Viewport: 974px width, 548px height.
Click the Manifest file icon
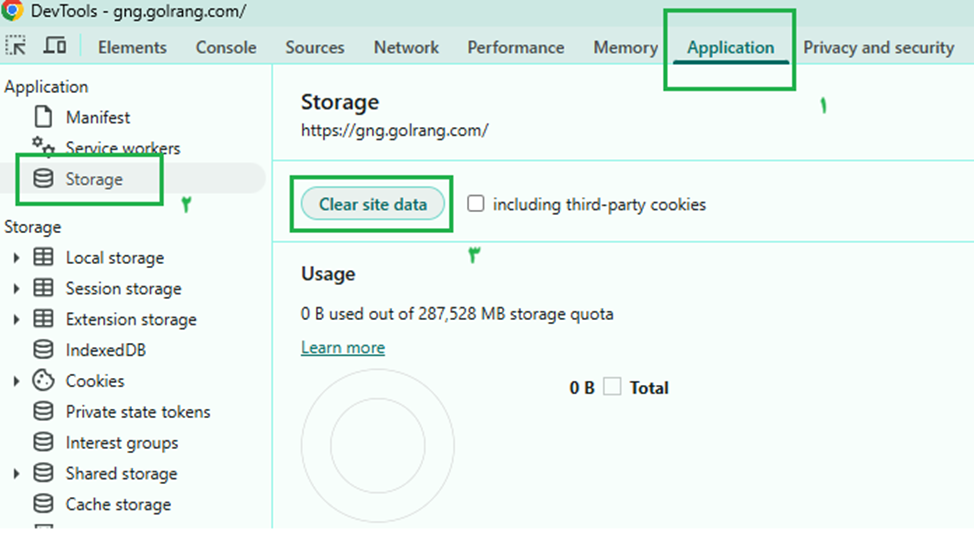click(43, 117)
